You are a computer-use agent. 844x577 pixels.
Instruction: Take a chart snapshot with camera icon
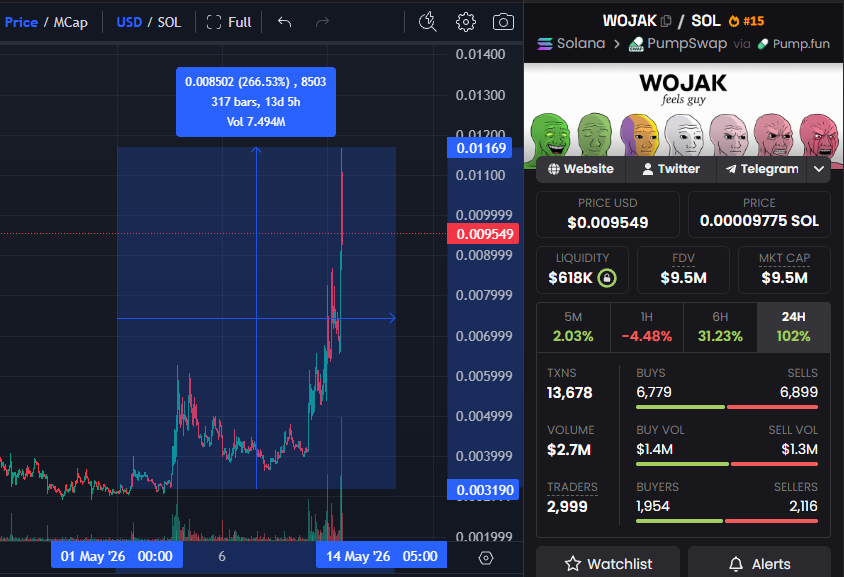point(503,22)
